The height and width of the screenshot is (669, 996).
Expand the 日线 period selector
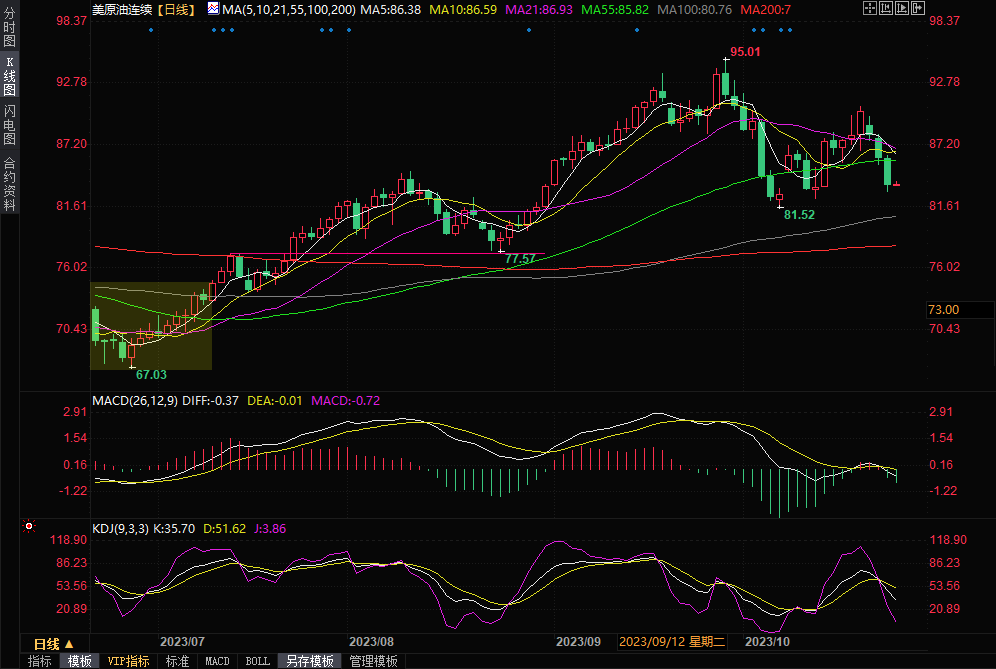coord(53,643)
